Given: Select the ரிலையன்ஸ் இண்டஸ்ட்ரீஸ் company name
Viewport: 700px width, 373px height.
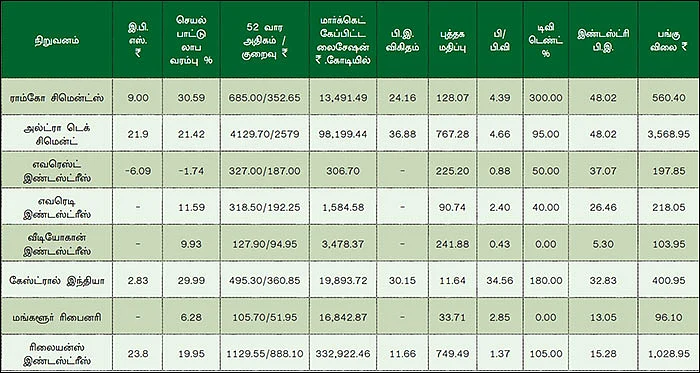Looking at the screenshot, I should pos(57,354).
